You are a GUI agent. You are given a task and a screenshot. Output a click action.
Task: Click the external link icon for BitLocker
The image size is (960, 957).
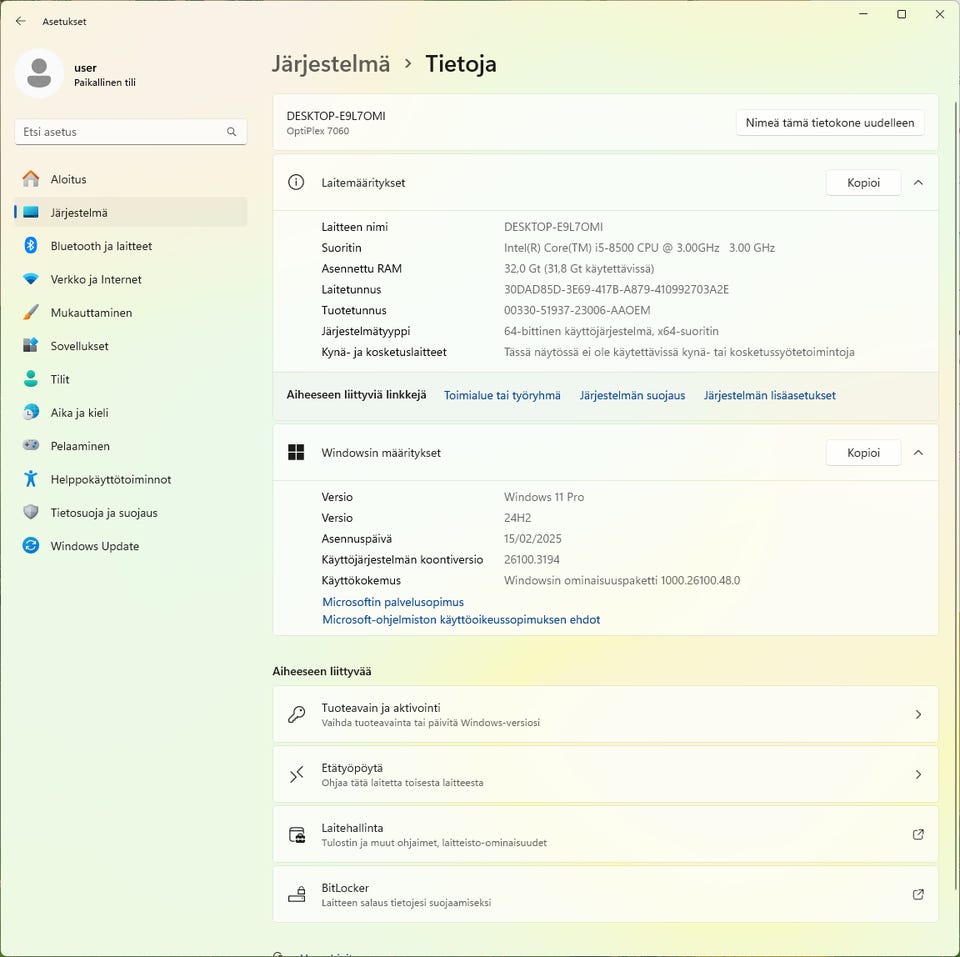[918, 895]
